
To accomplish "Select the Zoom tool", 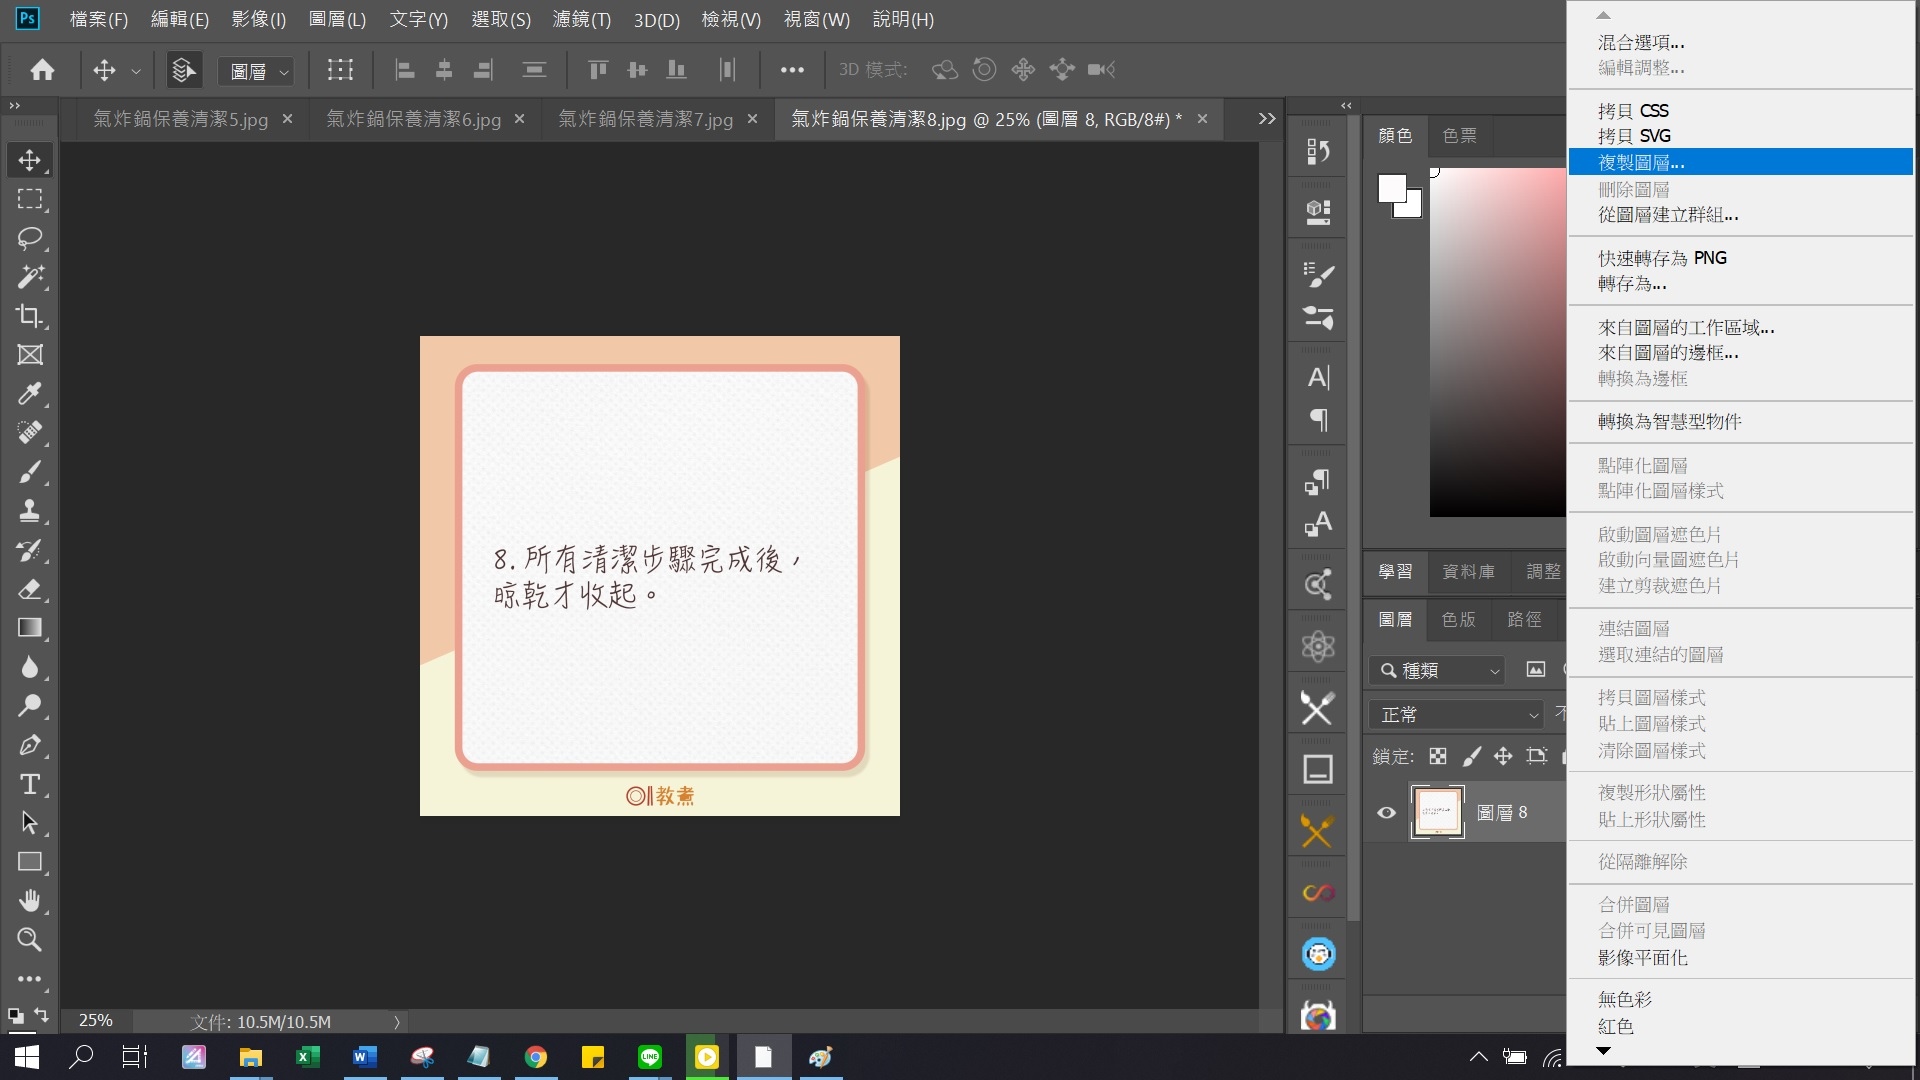I will point(29,940).
